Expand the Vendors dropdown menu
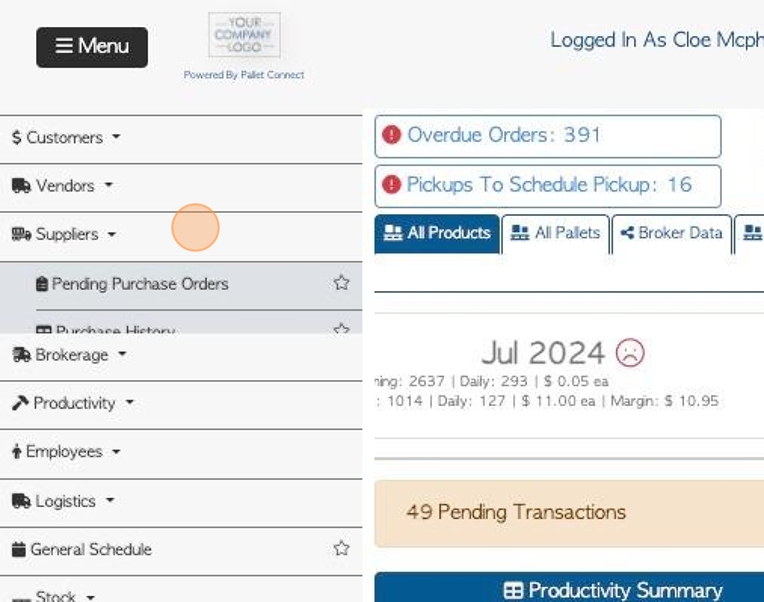This screenshot has width=764, height=602. [x=62, y=186]
